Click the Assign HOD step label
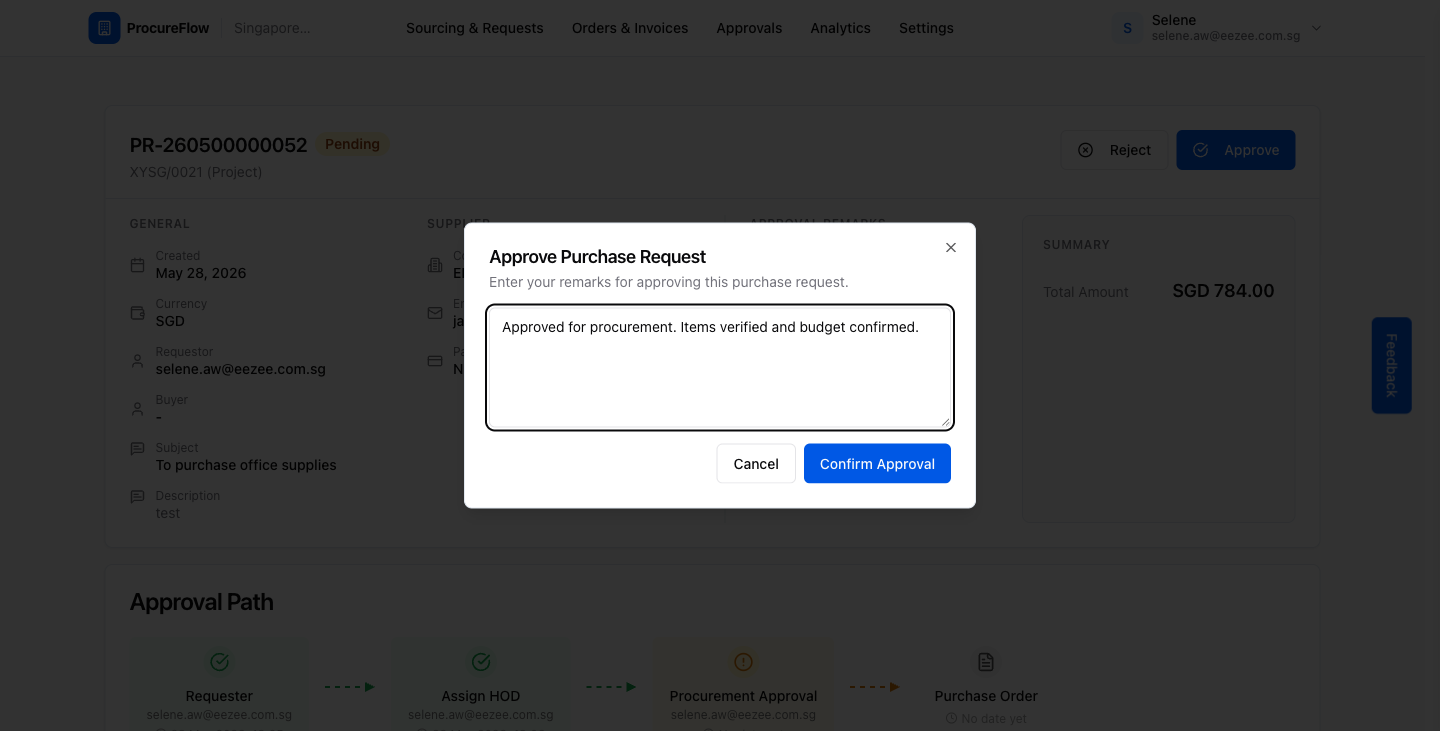 (x=481, y=696)
